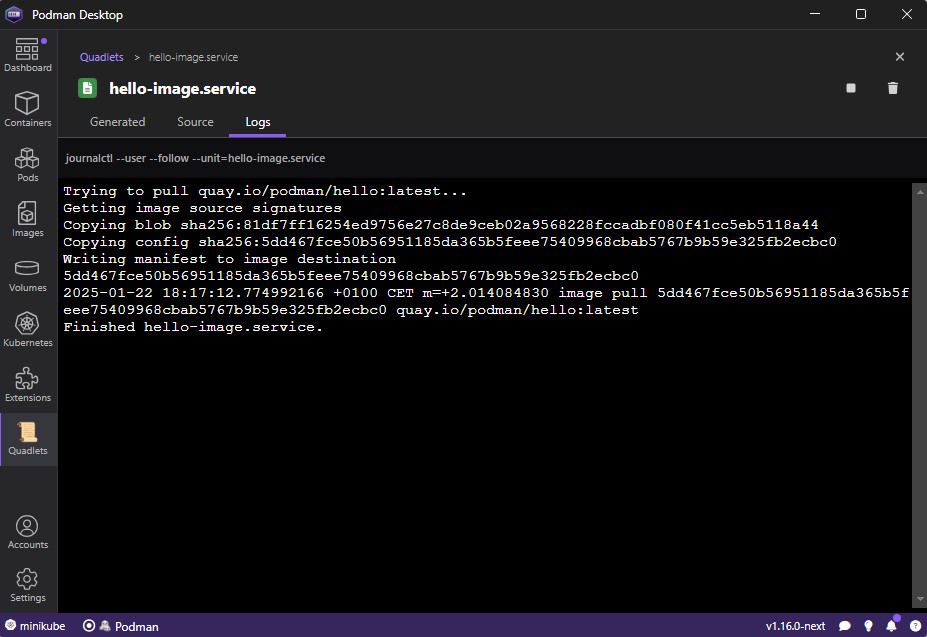Switch to the Source tab

(x=195, y=122)
